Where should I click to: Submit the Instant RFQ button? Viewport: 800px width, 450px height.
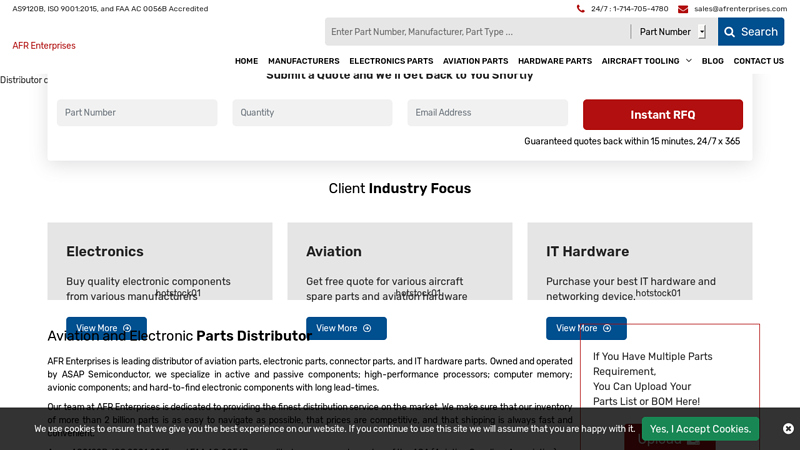(663, 115)
